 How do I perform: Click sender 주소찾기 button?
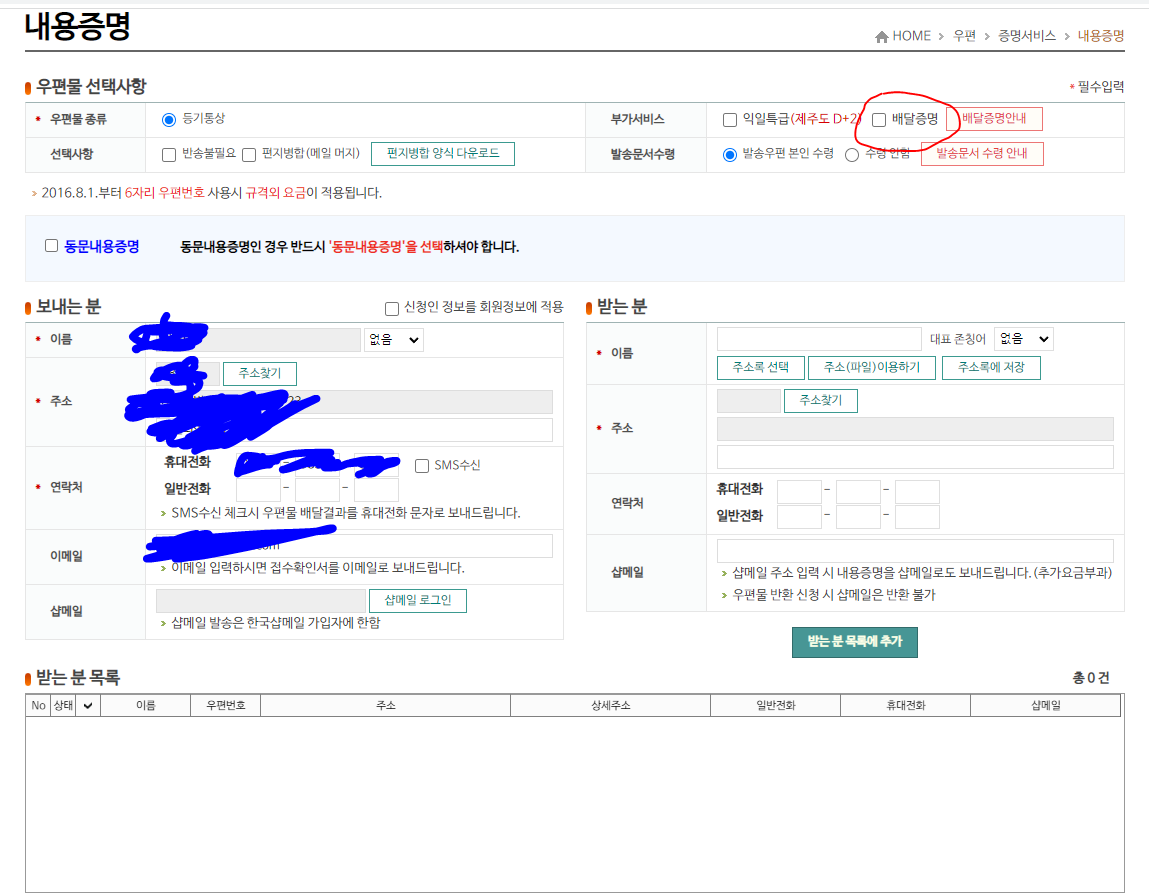pyautogui.click(x=259, y=374)
